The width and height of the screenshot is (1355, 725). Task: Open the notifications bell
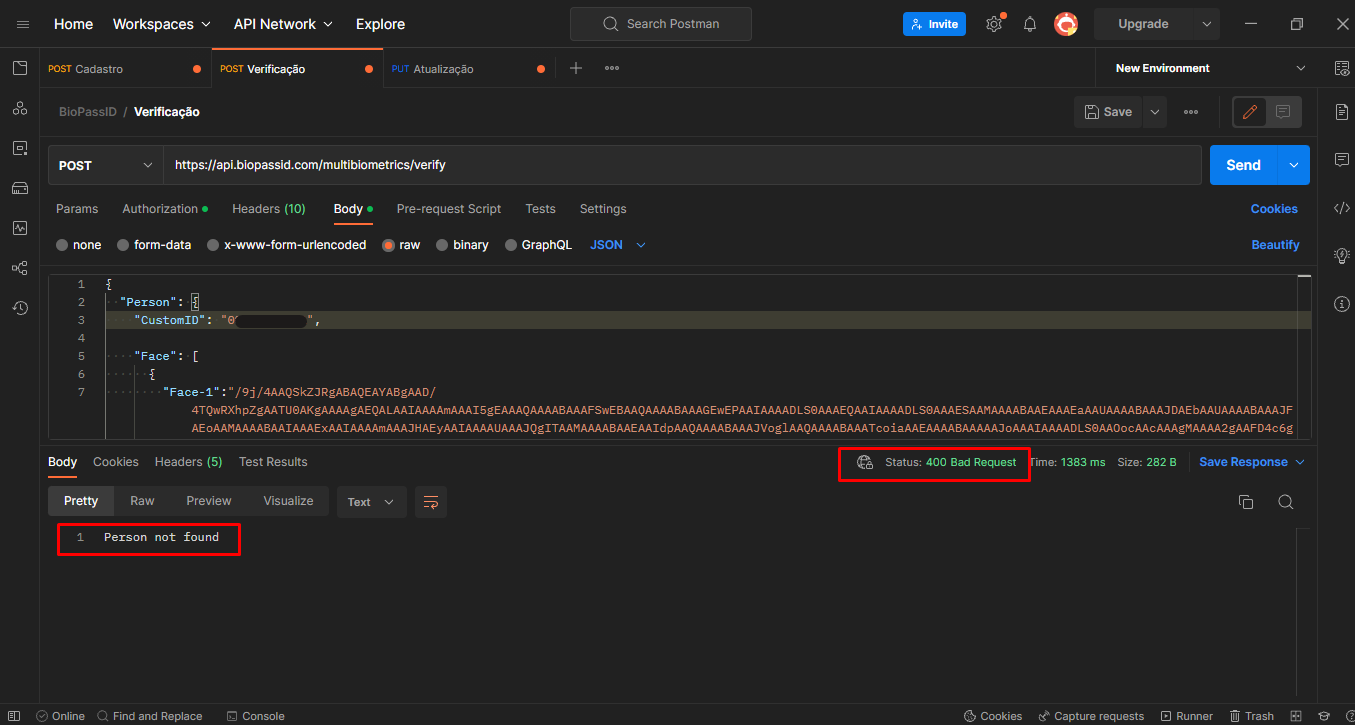click(1030, 24)
